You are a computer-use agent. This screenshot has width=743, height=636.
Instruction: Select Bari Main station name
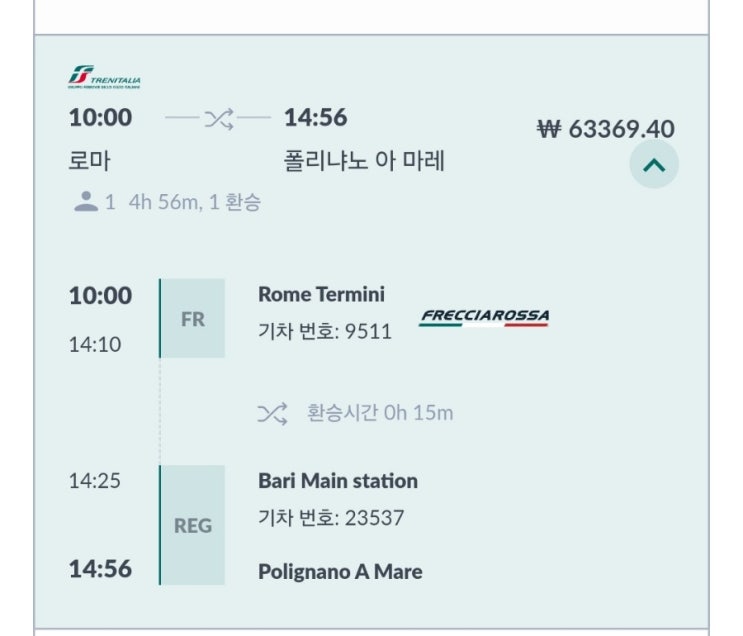click(x=338, y=481)
